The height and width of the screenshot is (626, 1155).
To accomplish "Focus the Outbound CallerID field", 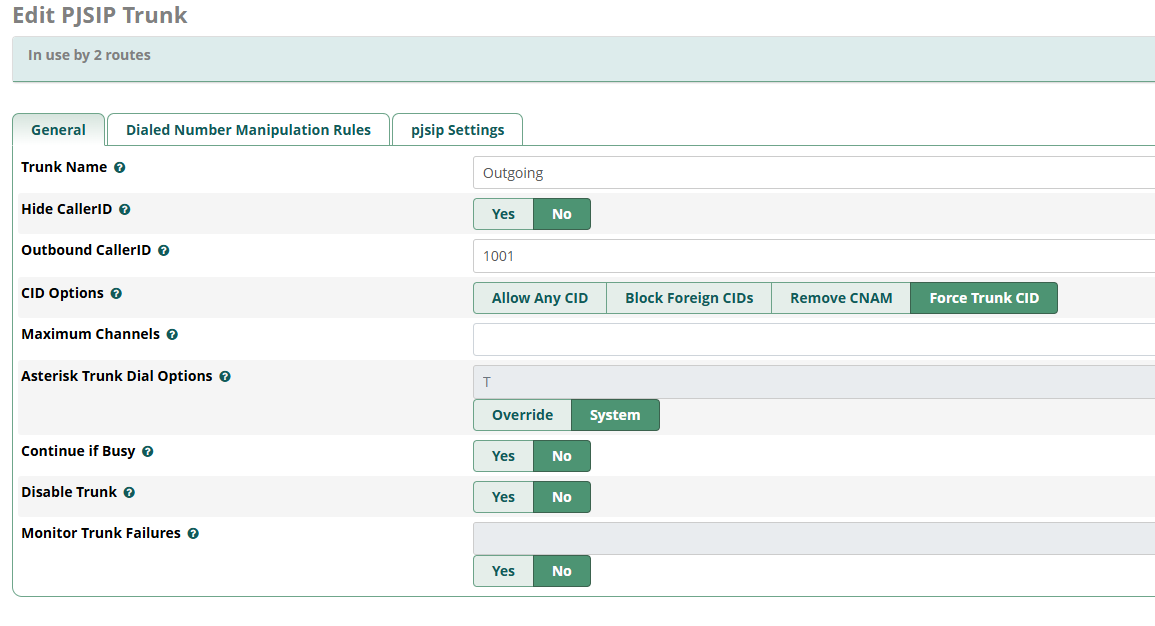I will pyautogui.click(x=814, y=256).
